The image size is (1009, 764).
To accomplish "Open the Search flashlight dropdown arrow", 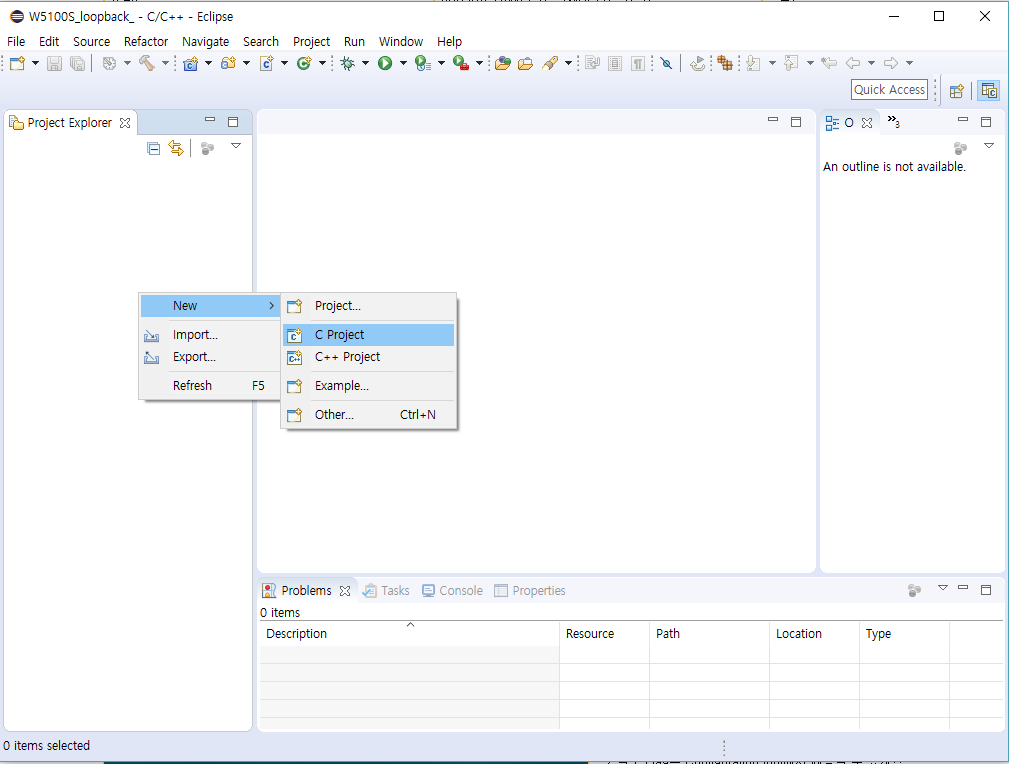I will click(x=568, y=63).
